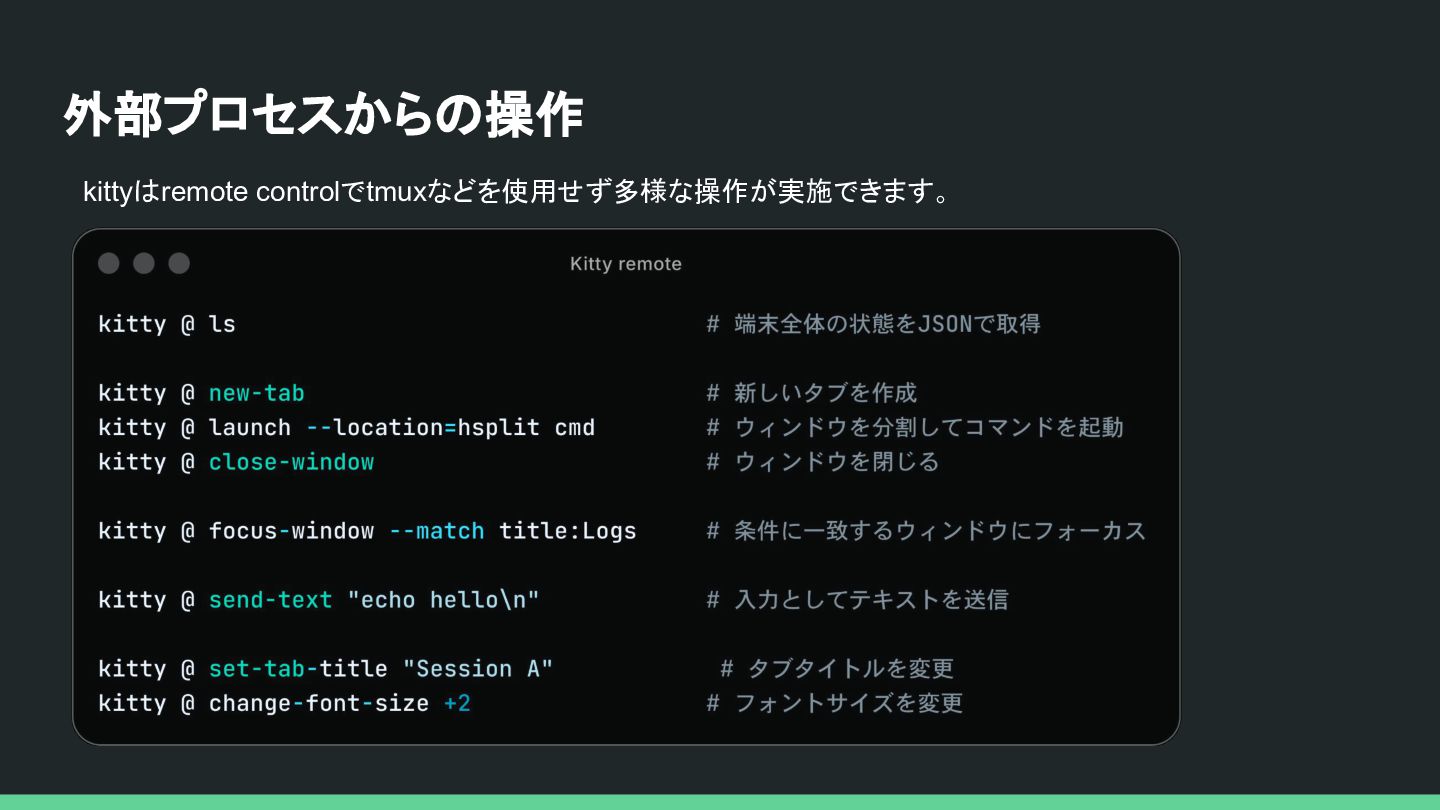Click the 'change-font-size' command text
1440x810 pixels.
tap(319, 704)
